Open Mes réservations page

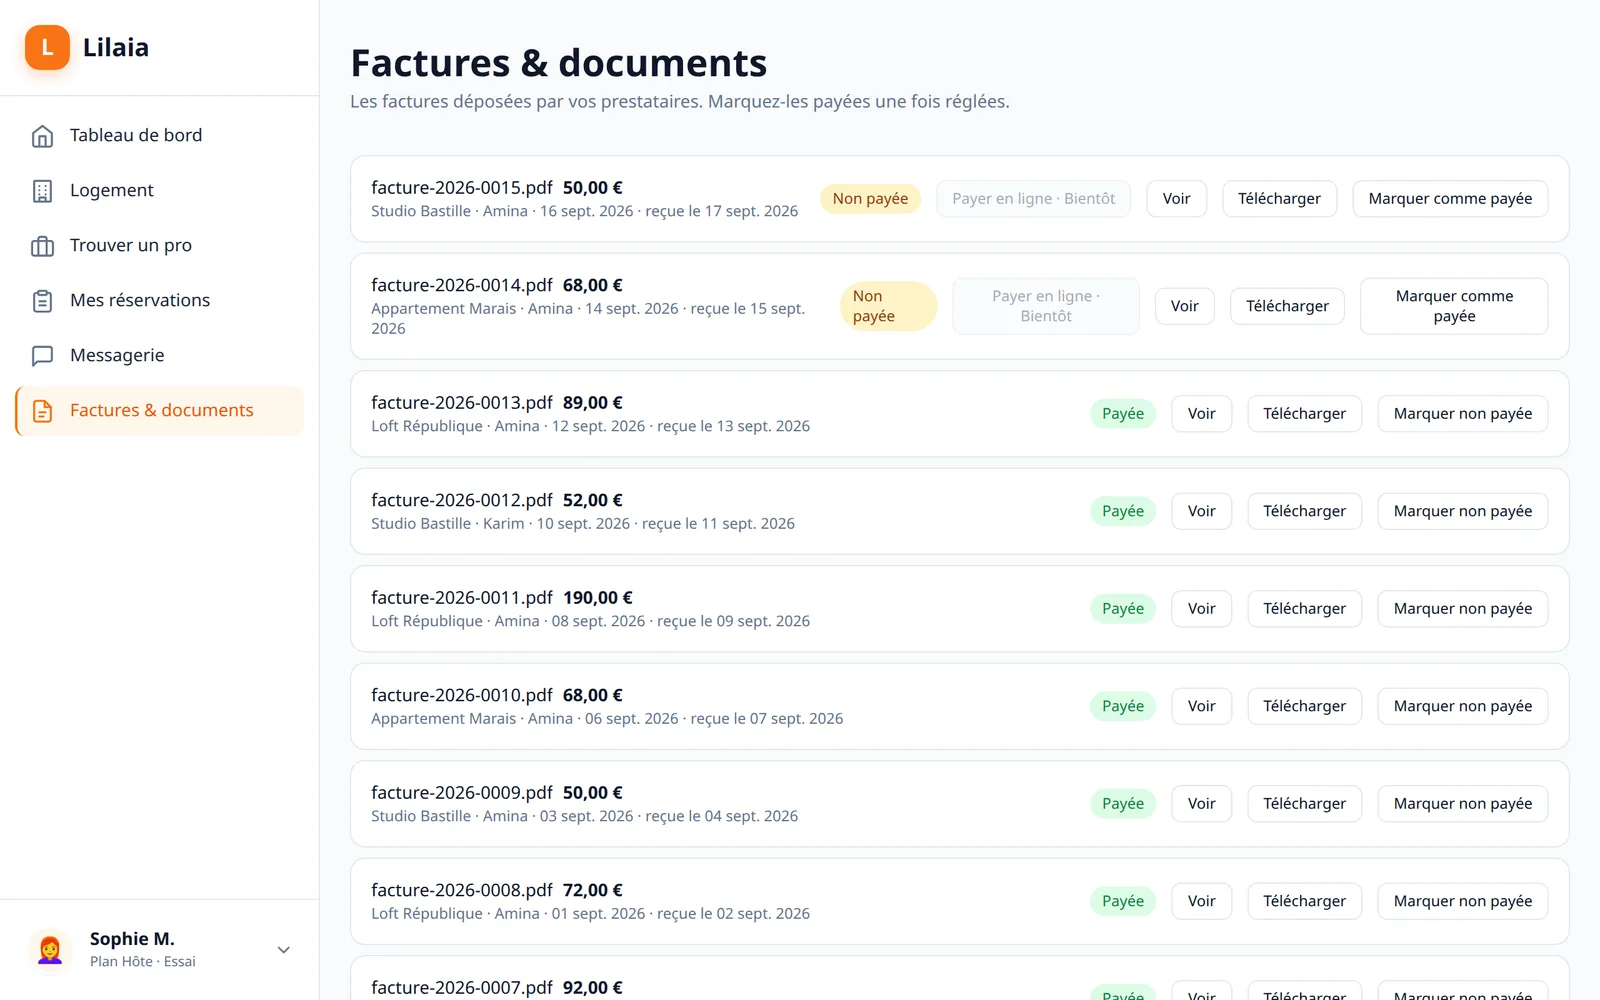point(160,301)
